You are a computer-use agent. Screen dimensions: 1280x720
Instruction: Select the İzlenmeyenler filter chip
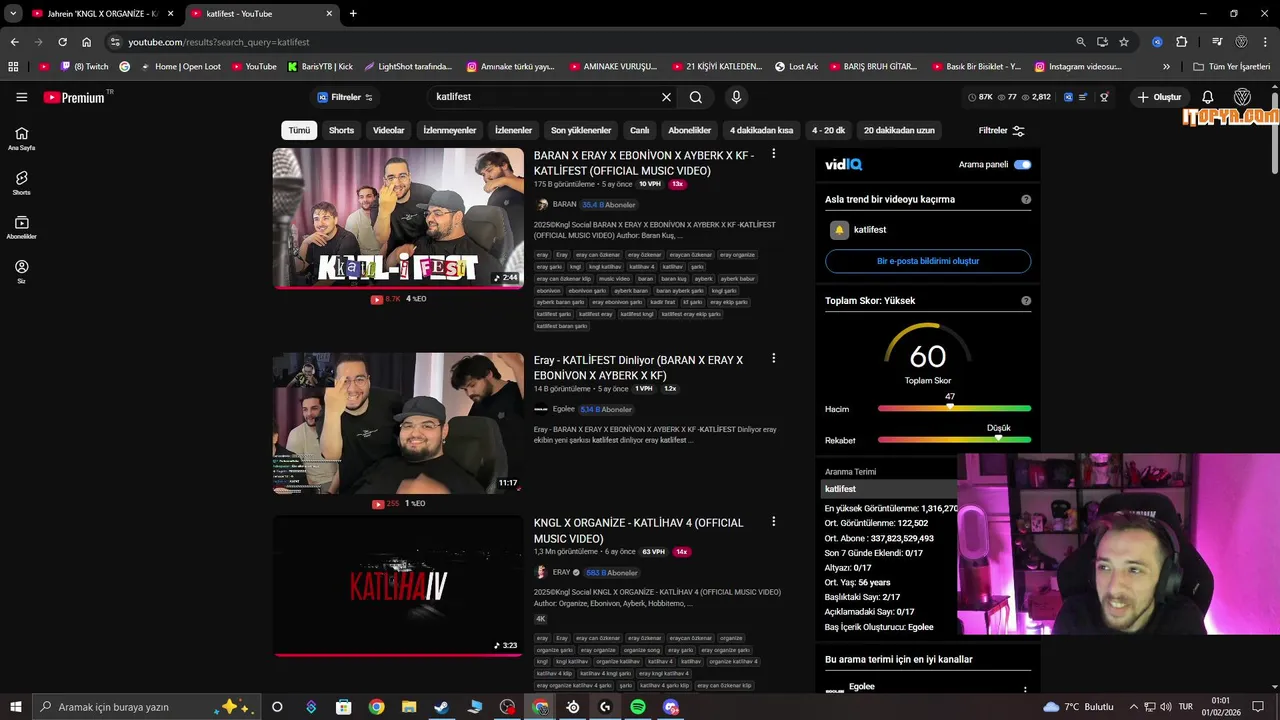(450, 131)
